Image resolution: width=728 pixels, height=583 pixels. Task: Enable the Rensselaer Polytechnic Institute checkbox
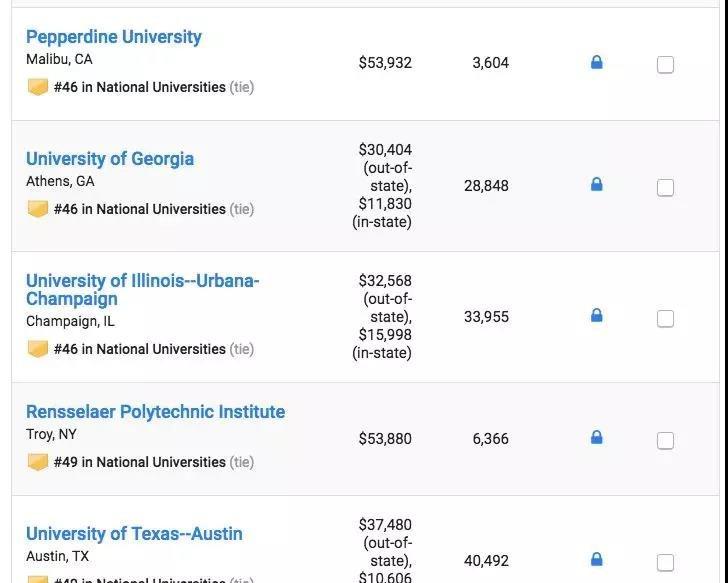(665, 441)
